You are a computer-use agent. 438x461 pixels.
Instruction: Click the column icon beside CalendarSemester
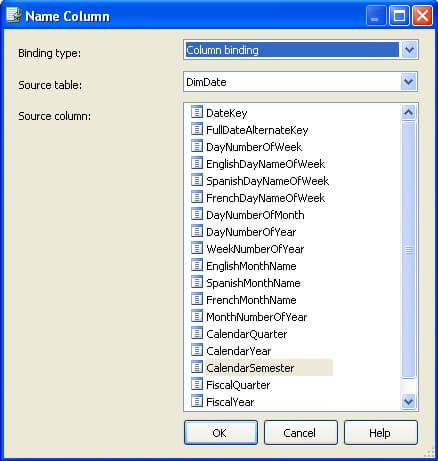tap(197, 367)
